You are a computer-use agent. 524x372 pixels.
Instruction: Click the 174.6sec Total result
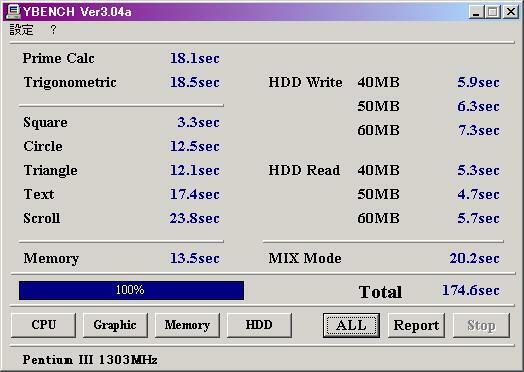click(471, 290)
